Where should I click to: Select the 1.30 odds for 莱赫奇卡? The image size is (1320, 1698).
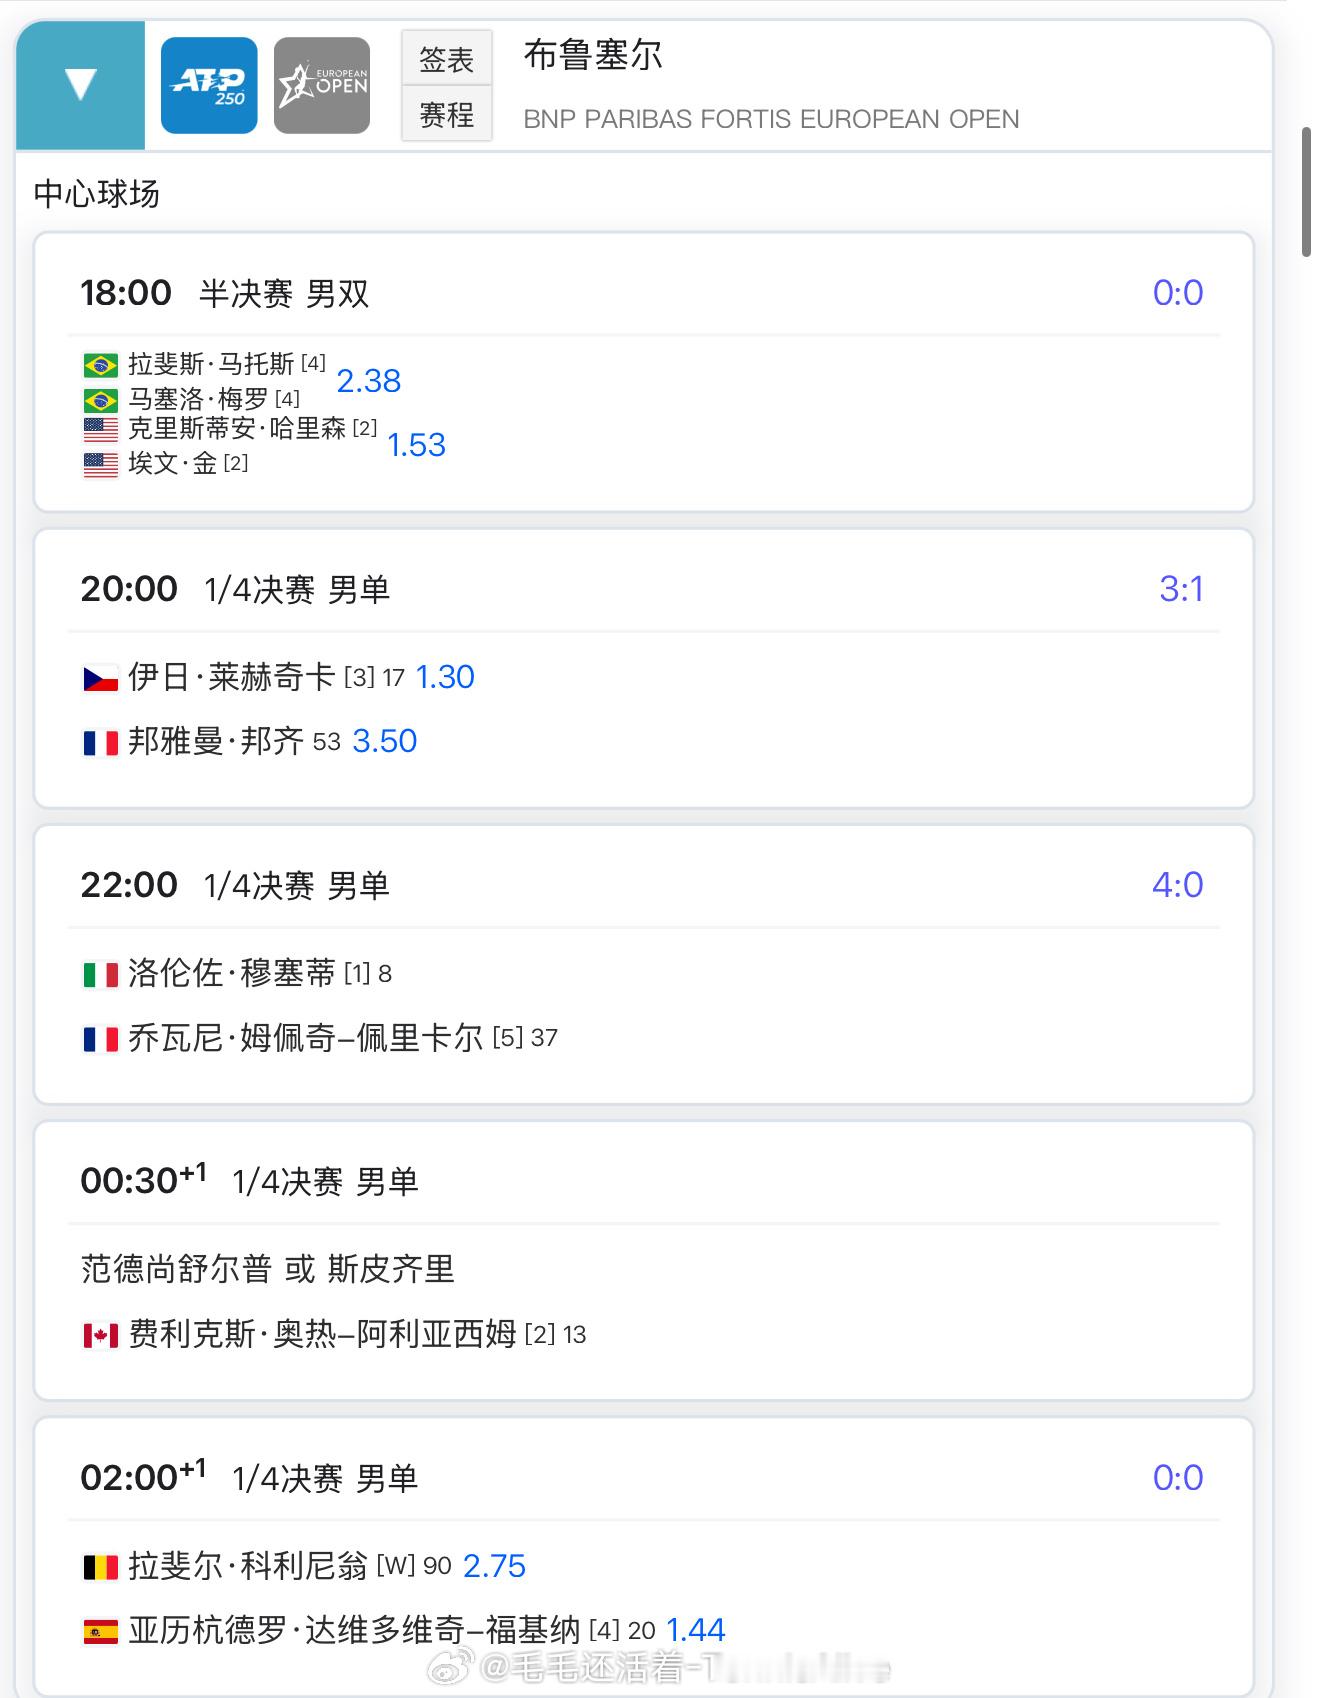(444, 677)
